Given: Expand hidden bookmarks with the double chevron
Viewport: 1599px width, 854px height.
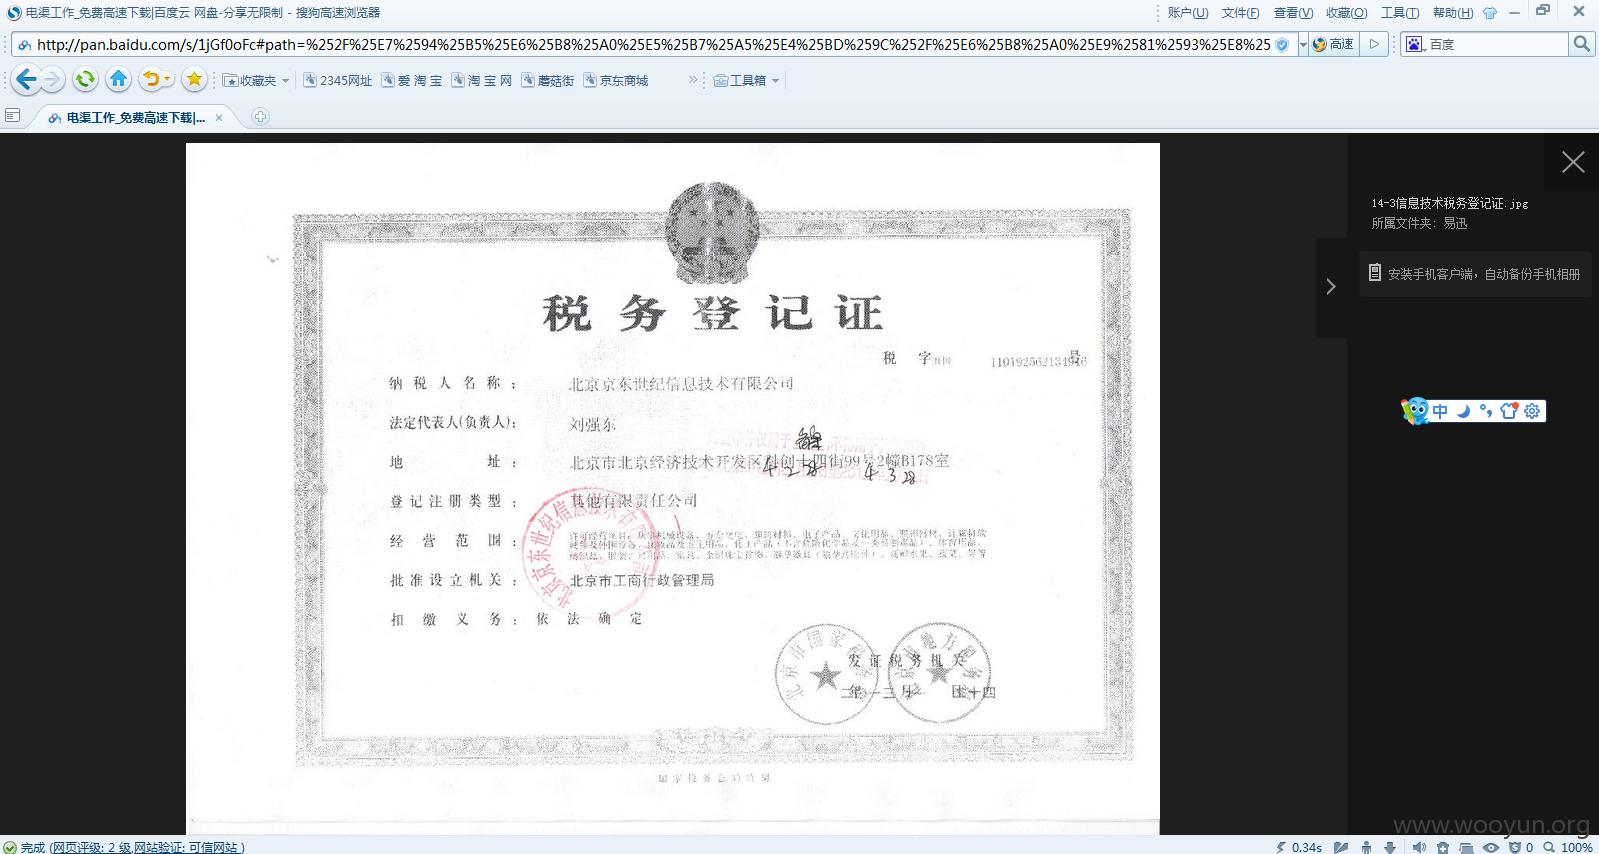Looking at the screenshot, I should pos(692,80).
